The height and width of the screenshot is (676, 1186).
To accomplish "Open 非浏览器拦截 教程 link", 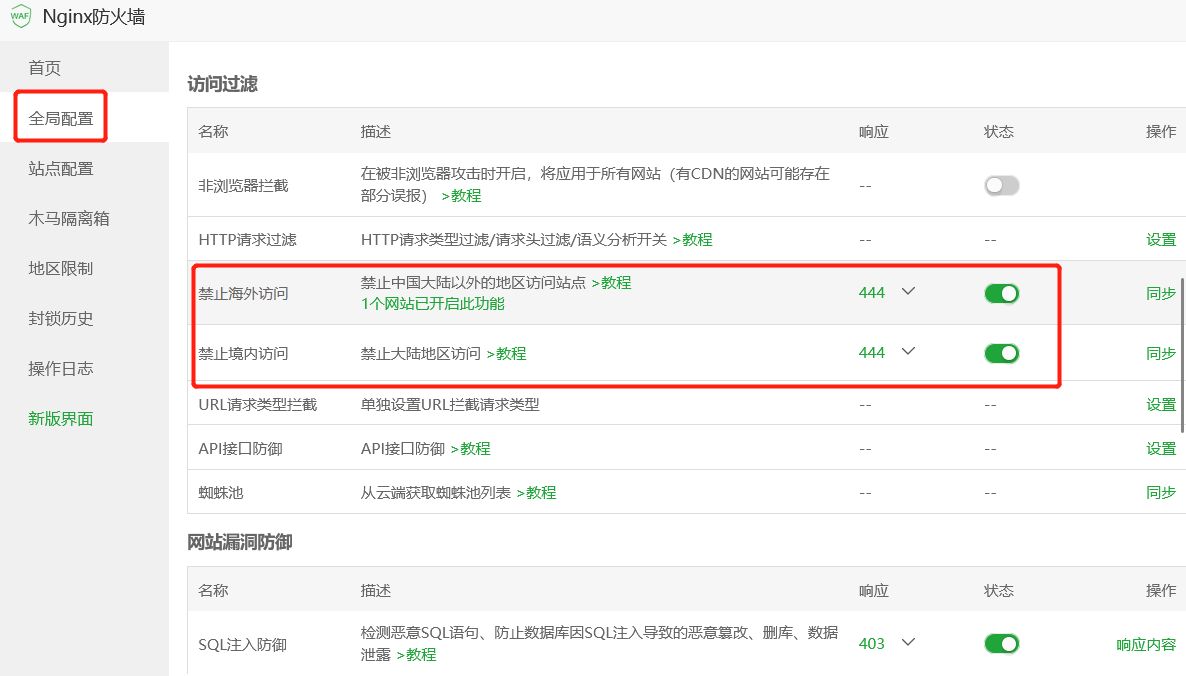I will click(x=461, y=196).
